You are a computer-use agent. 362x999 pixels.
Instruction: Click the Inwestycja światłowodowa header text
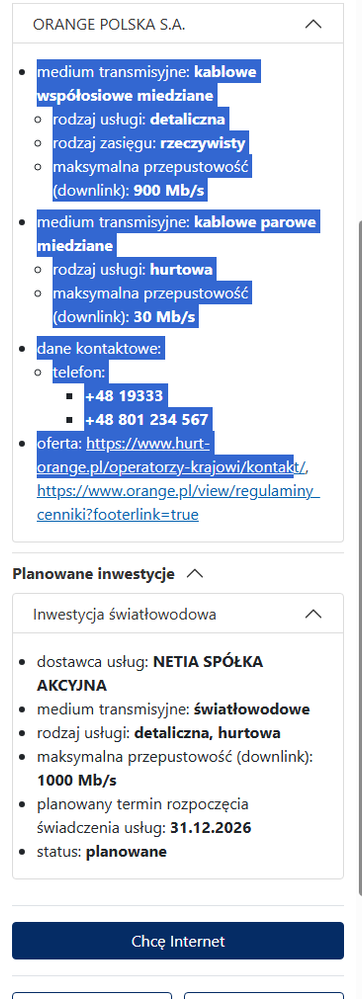coord(124,614)
